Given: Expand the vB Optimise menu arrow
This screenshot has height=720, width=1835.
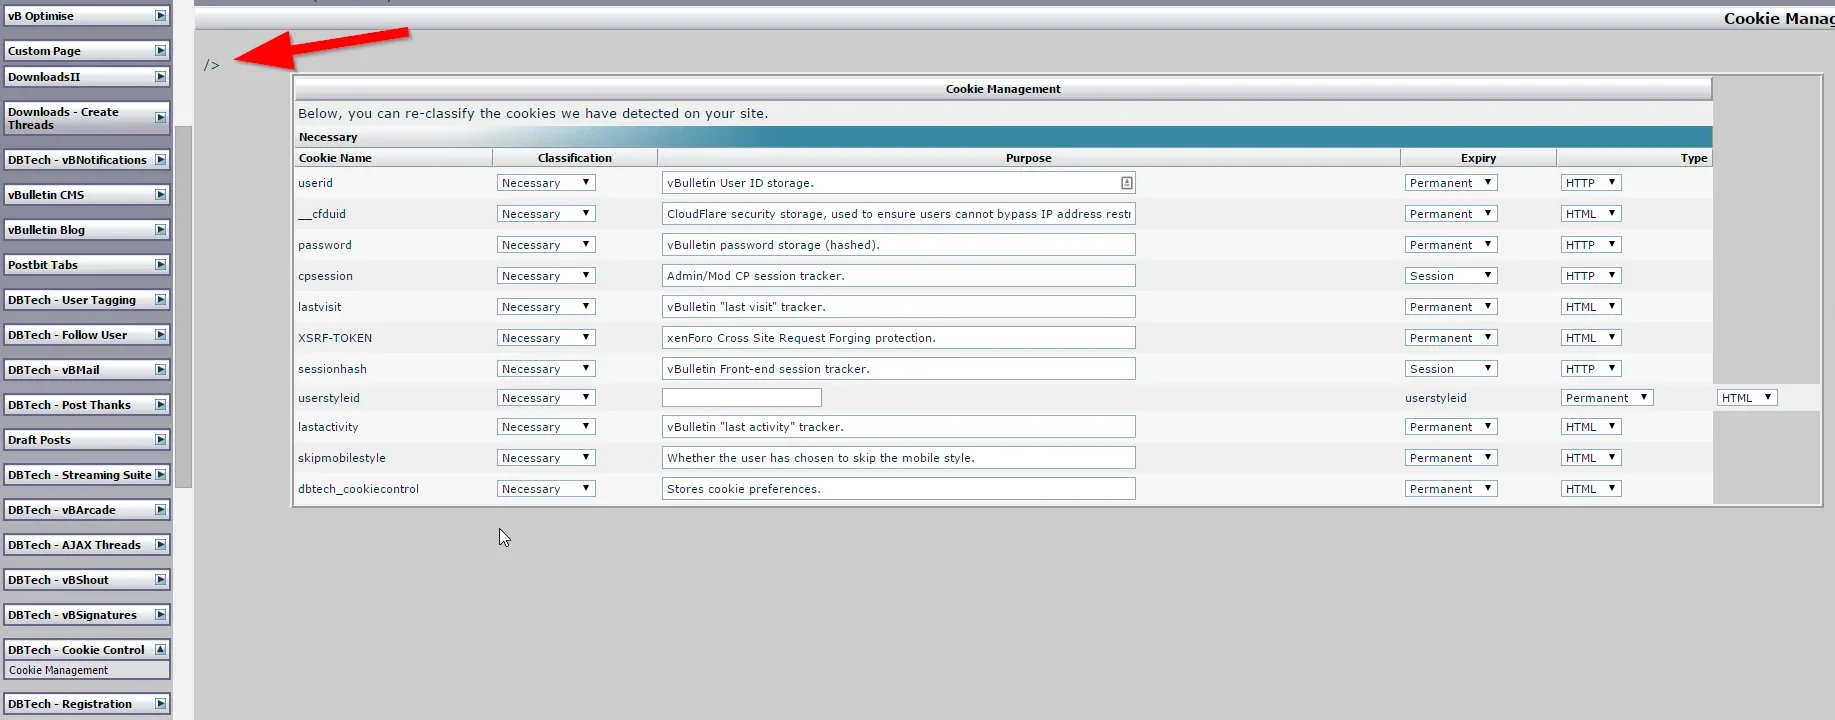Looking at the screenshot, I should (160, 16).
